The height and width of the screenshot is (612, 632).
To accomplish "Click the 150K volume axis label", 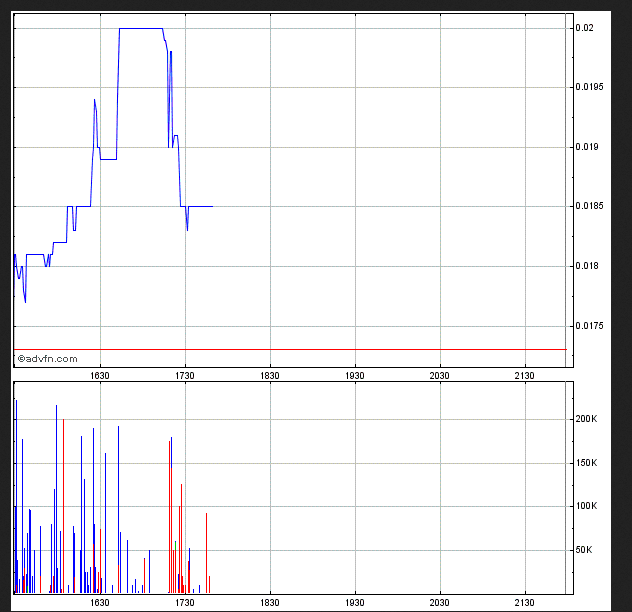I will pos(587,463).
